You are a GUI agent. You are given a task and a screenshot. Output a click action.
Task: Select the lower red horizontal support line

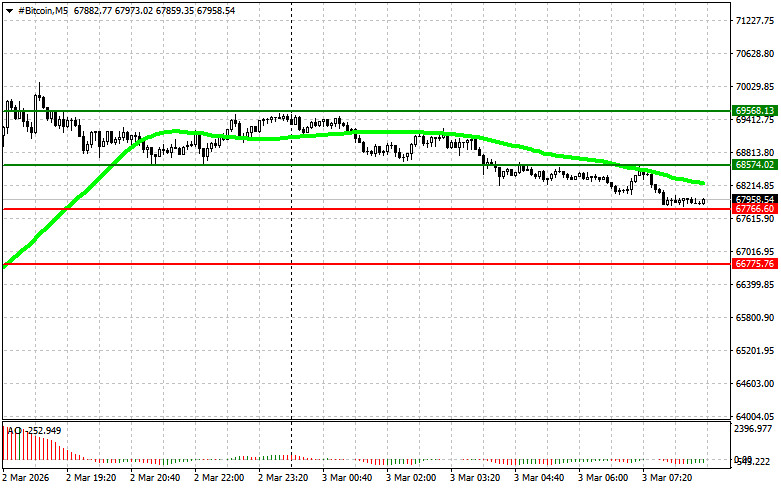tap(400, 264)
